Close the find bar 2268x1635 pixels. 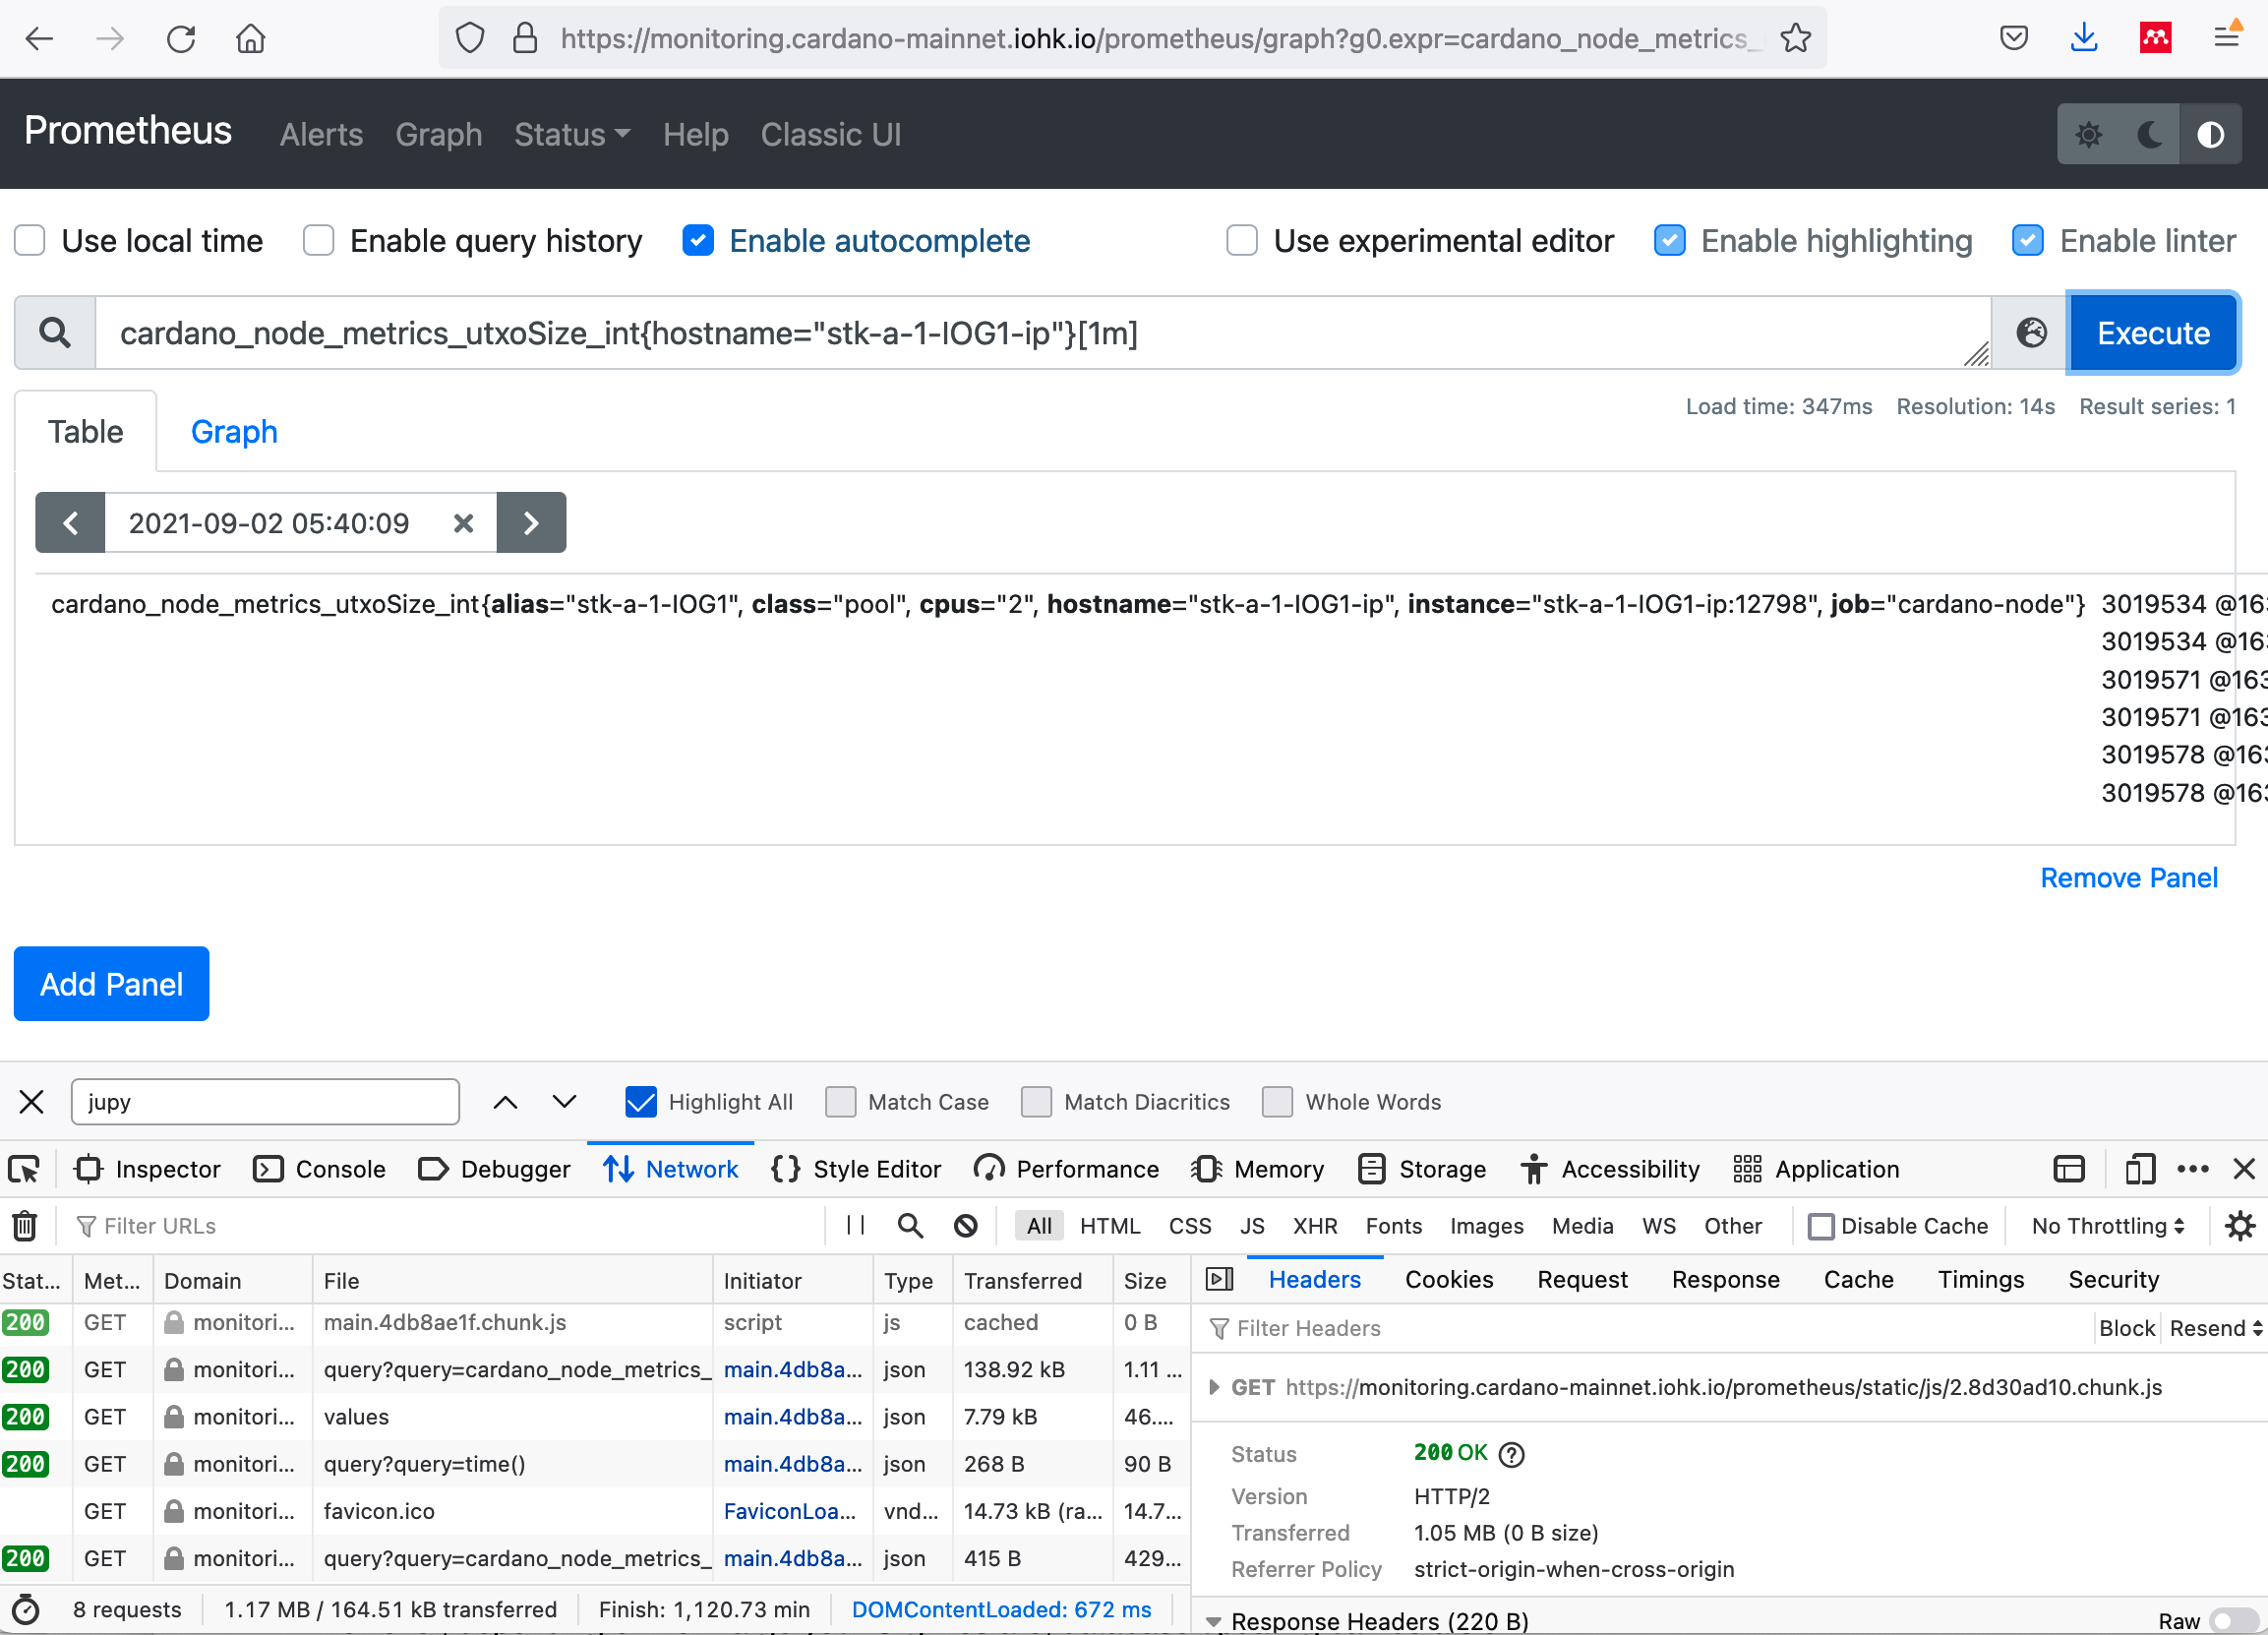tap(31, 1101)
